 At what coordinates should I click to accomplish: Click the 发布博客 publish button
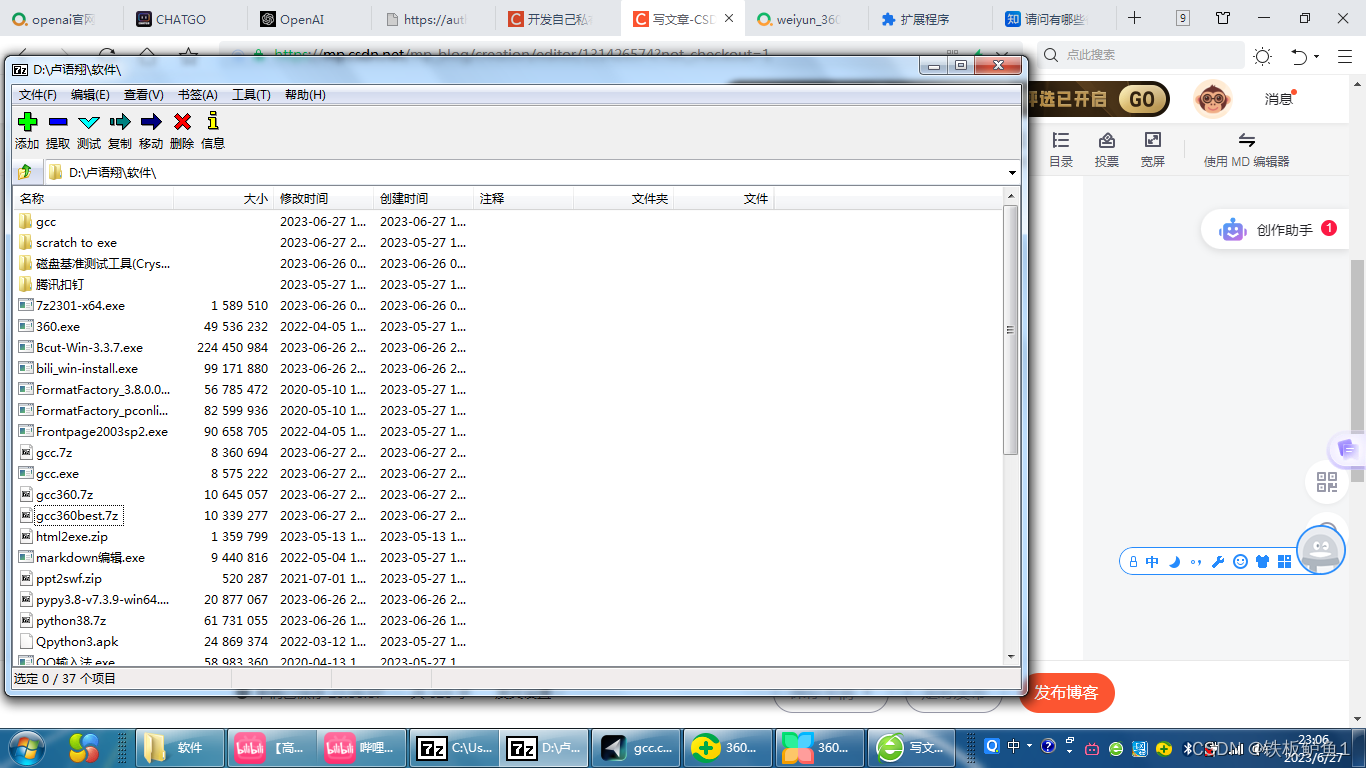[1066, 692]
